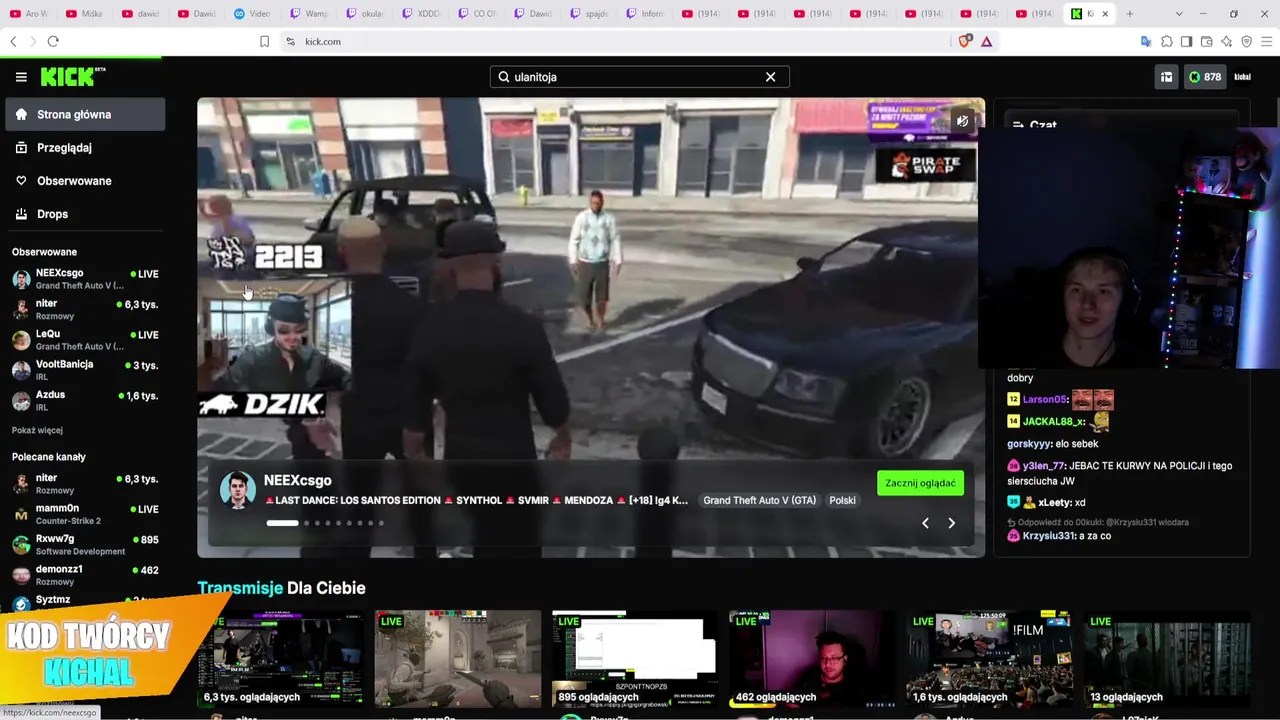Open Brave Rewards triangle icon
The image size is (1280, 720).
coord(986,41)
